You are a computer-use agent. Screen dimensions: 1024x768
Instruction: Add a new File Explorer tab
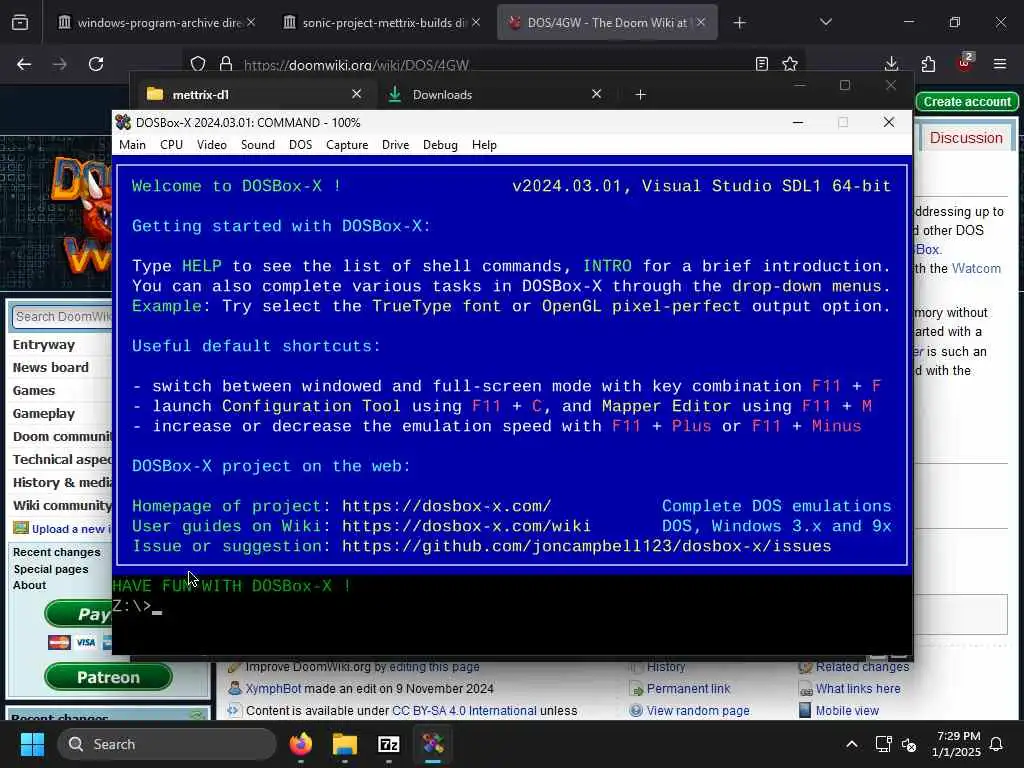point(641,95)
